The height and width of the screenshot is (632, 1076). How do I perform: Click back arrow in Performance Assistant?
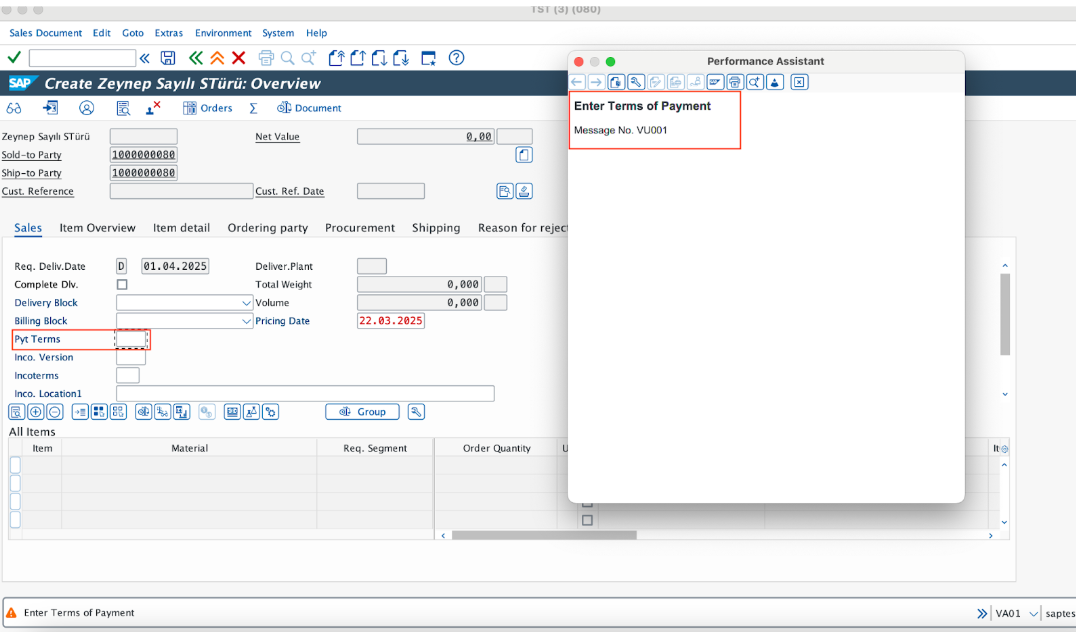coord(577,82)
